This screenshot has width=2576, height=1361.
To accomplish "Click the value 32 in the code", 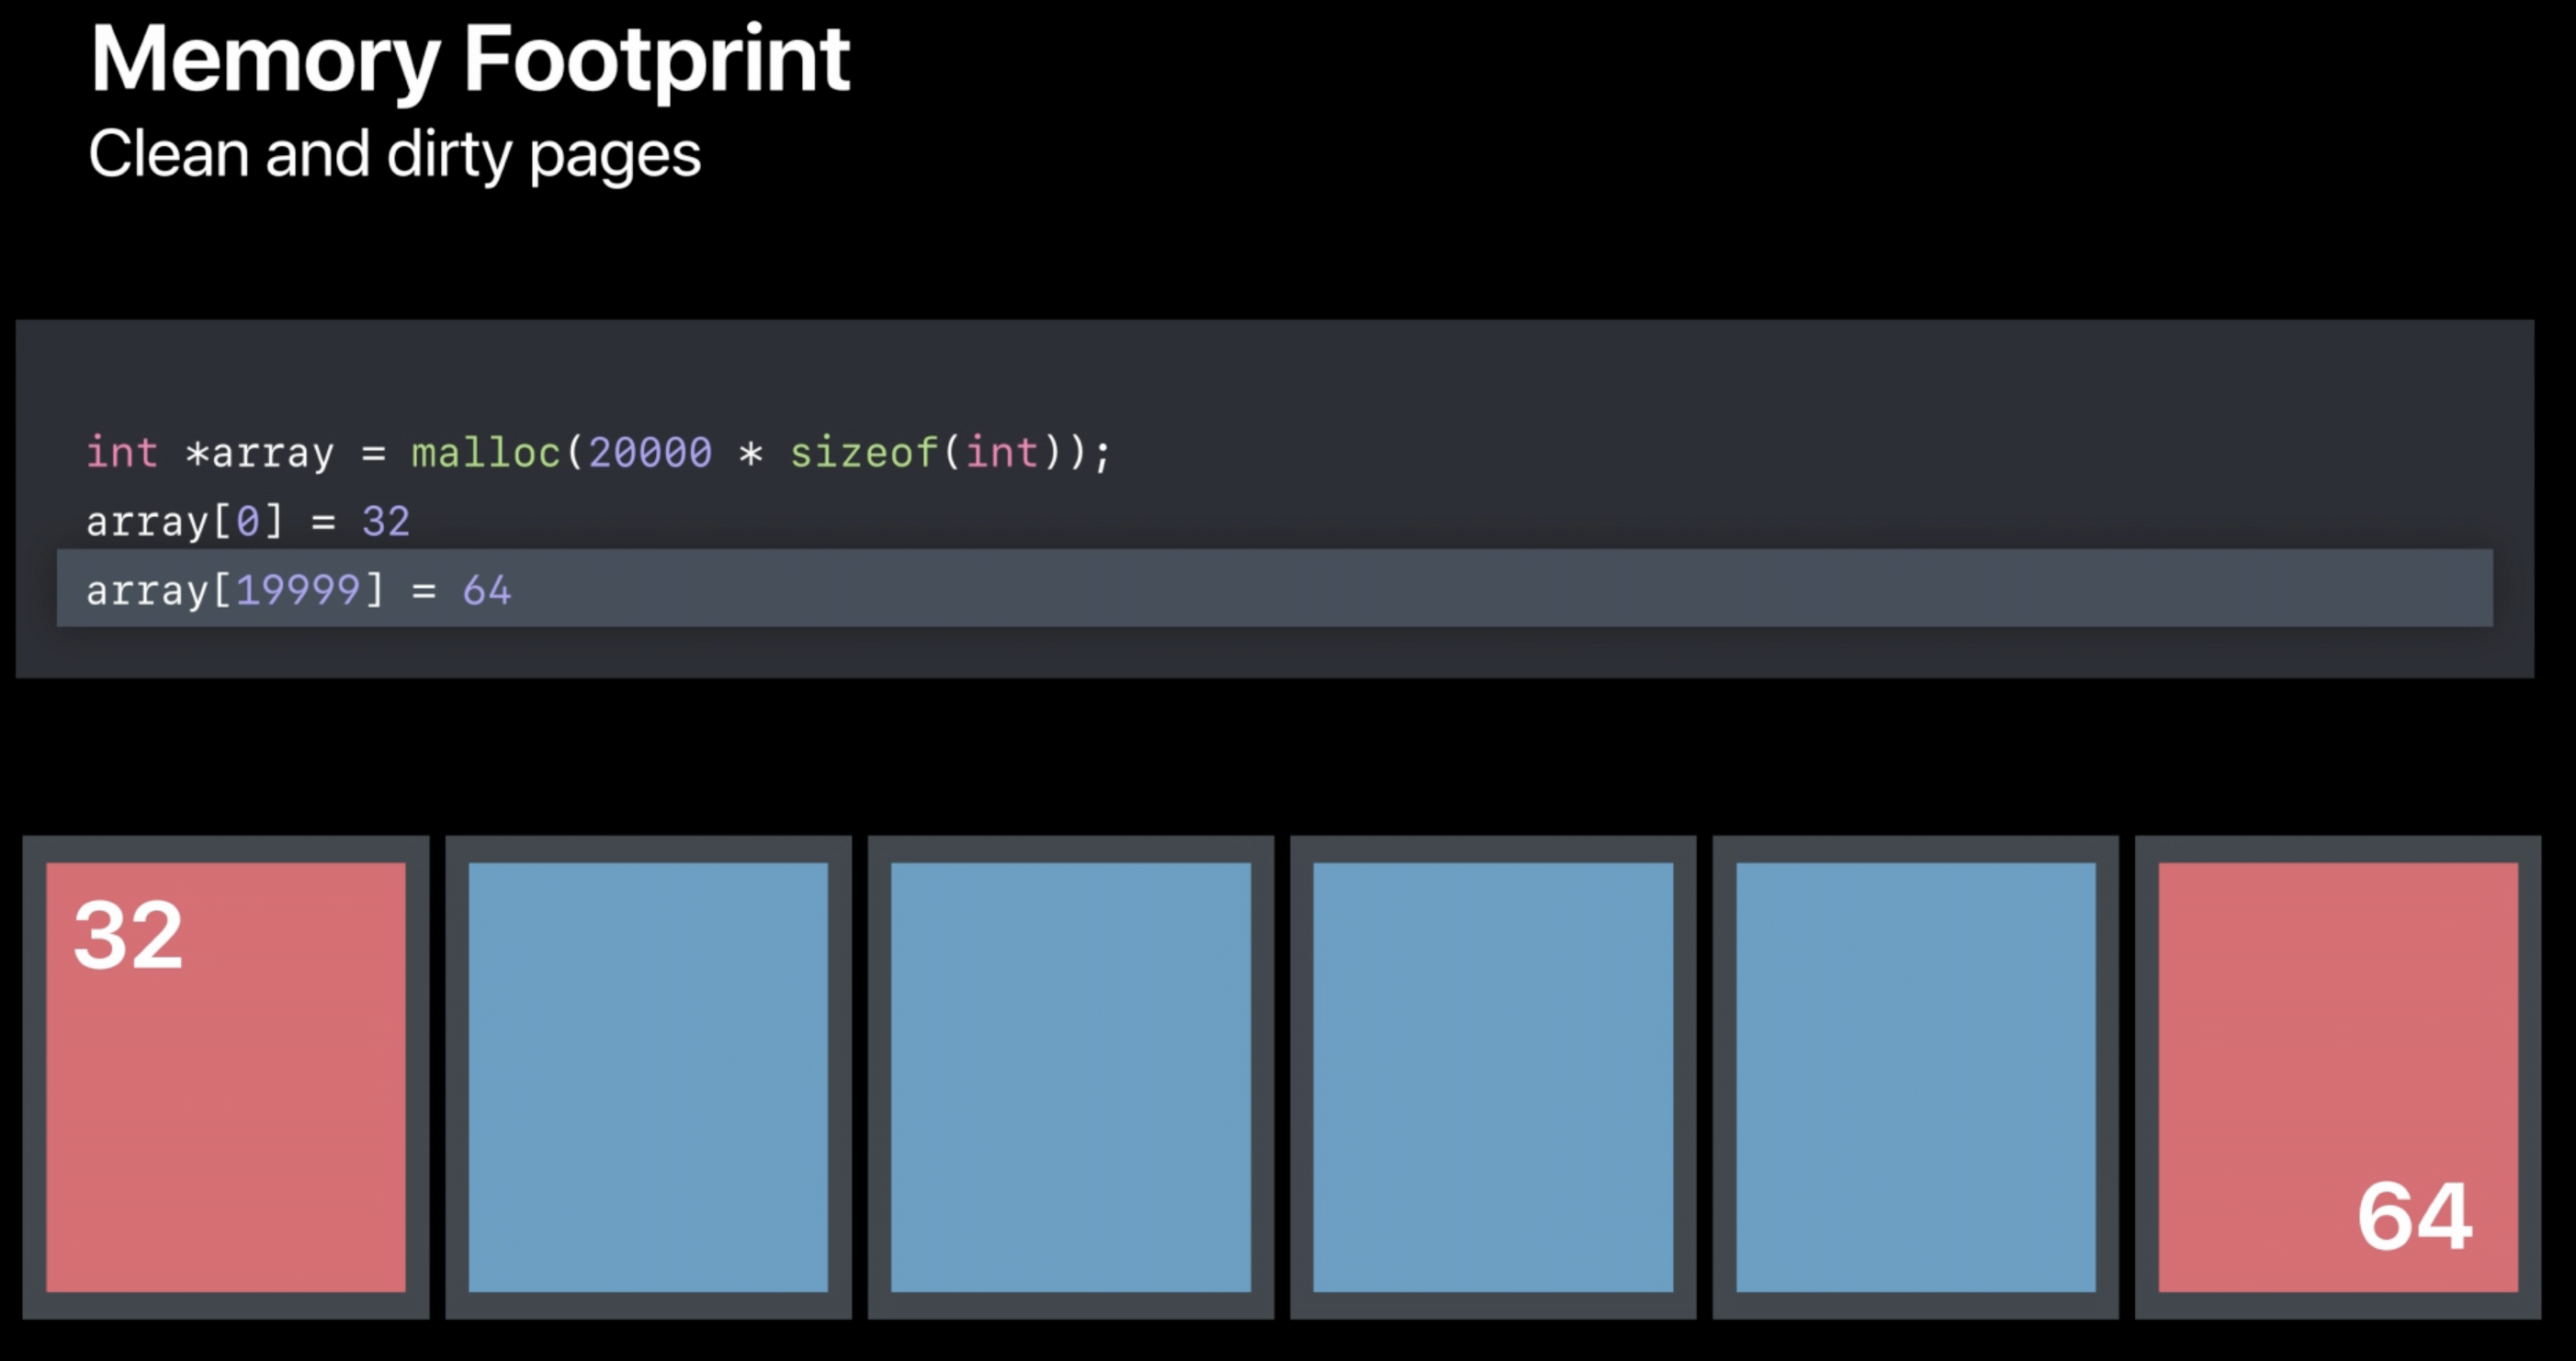I will [x=386, y=522].
